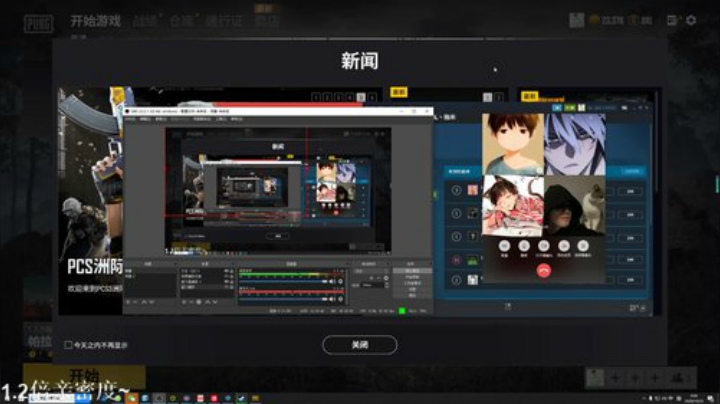The height and width of the screenshot is (404, 720).
Task: Remove scene with OBS scenes minus icon
Action: coord(135,302)
